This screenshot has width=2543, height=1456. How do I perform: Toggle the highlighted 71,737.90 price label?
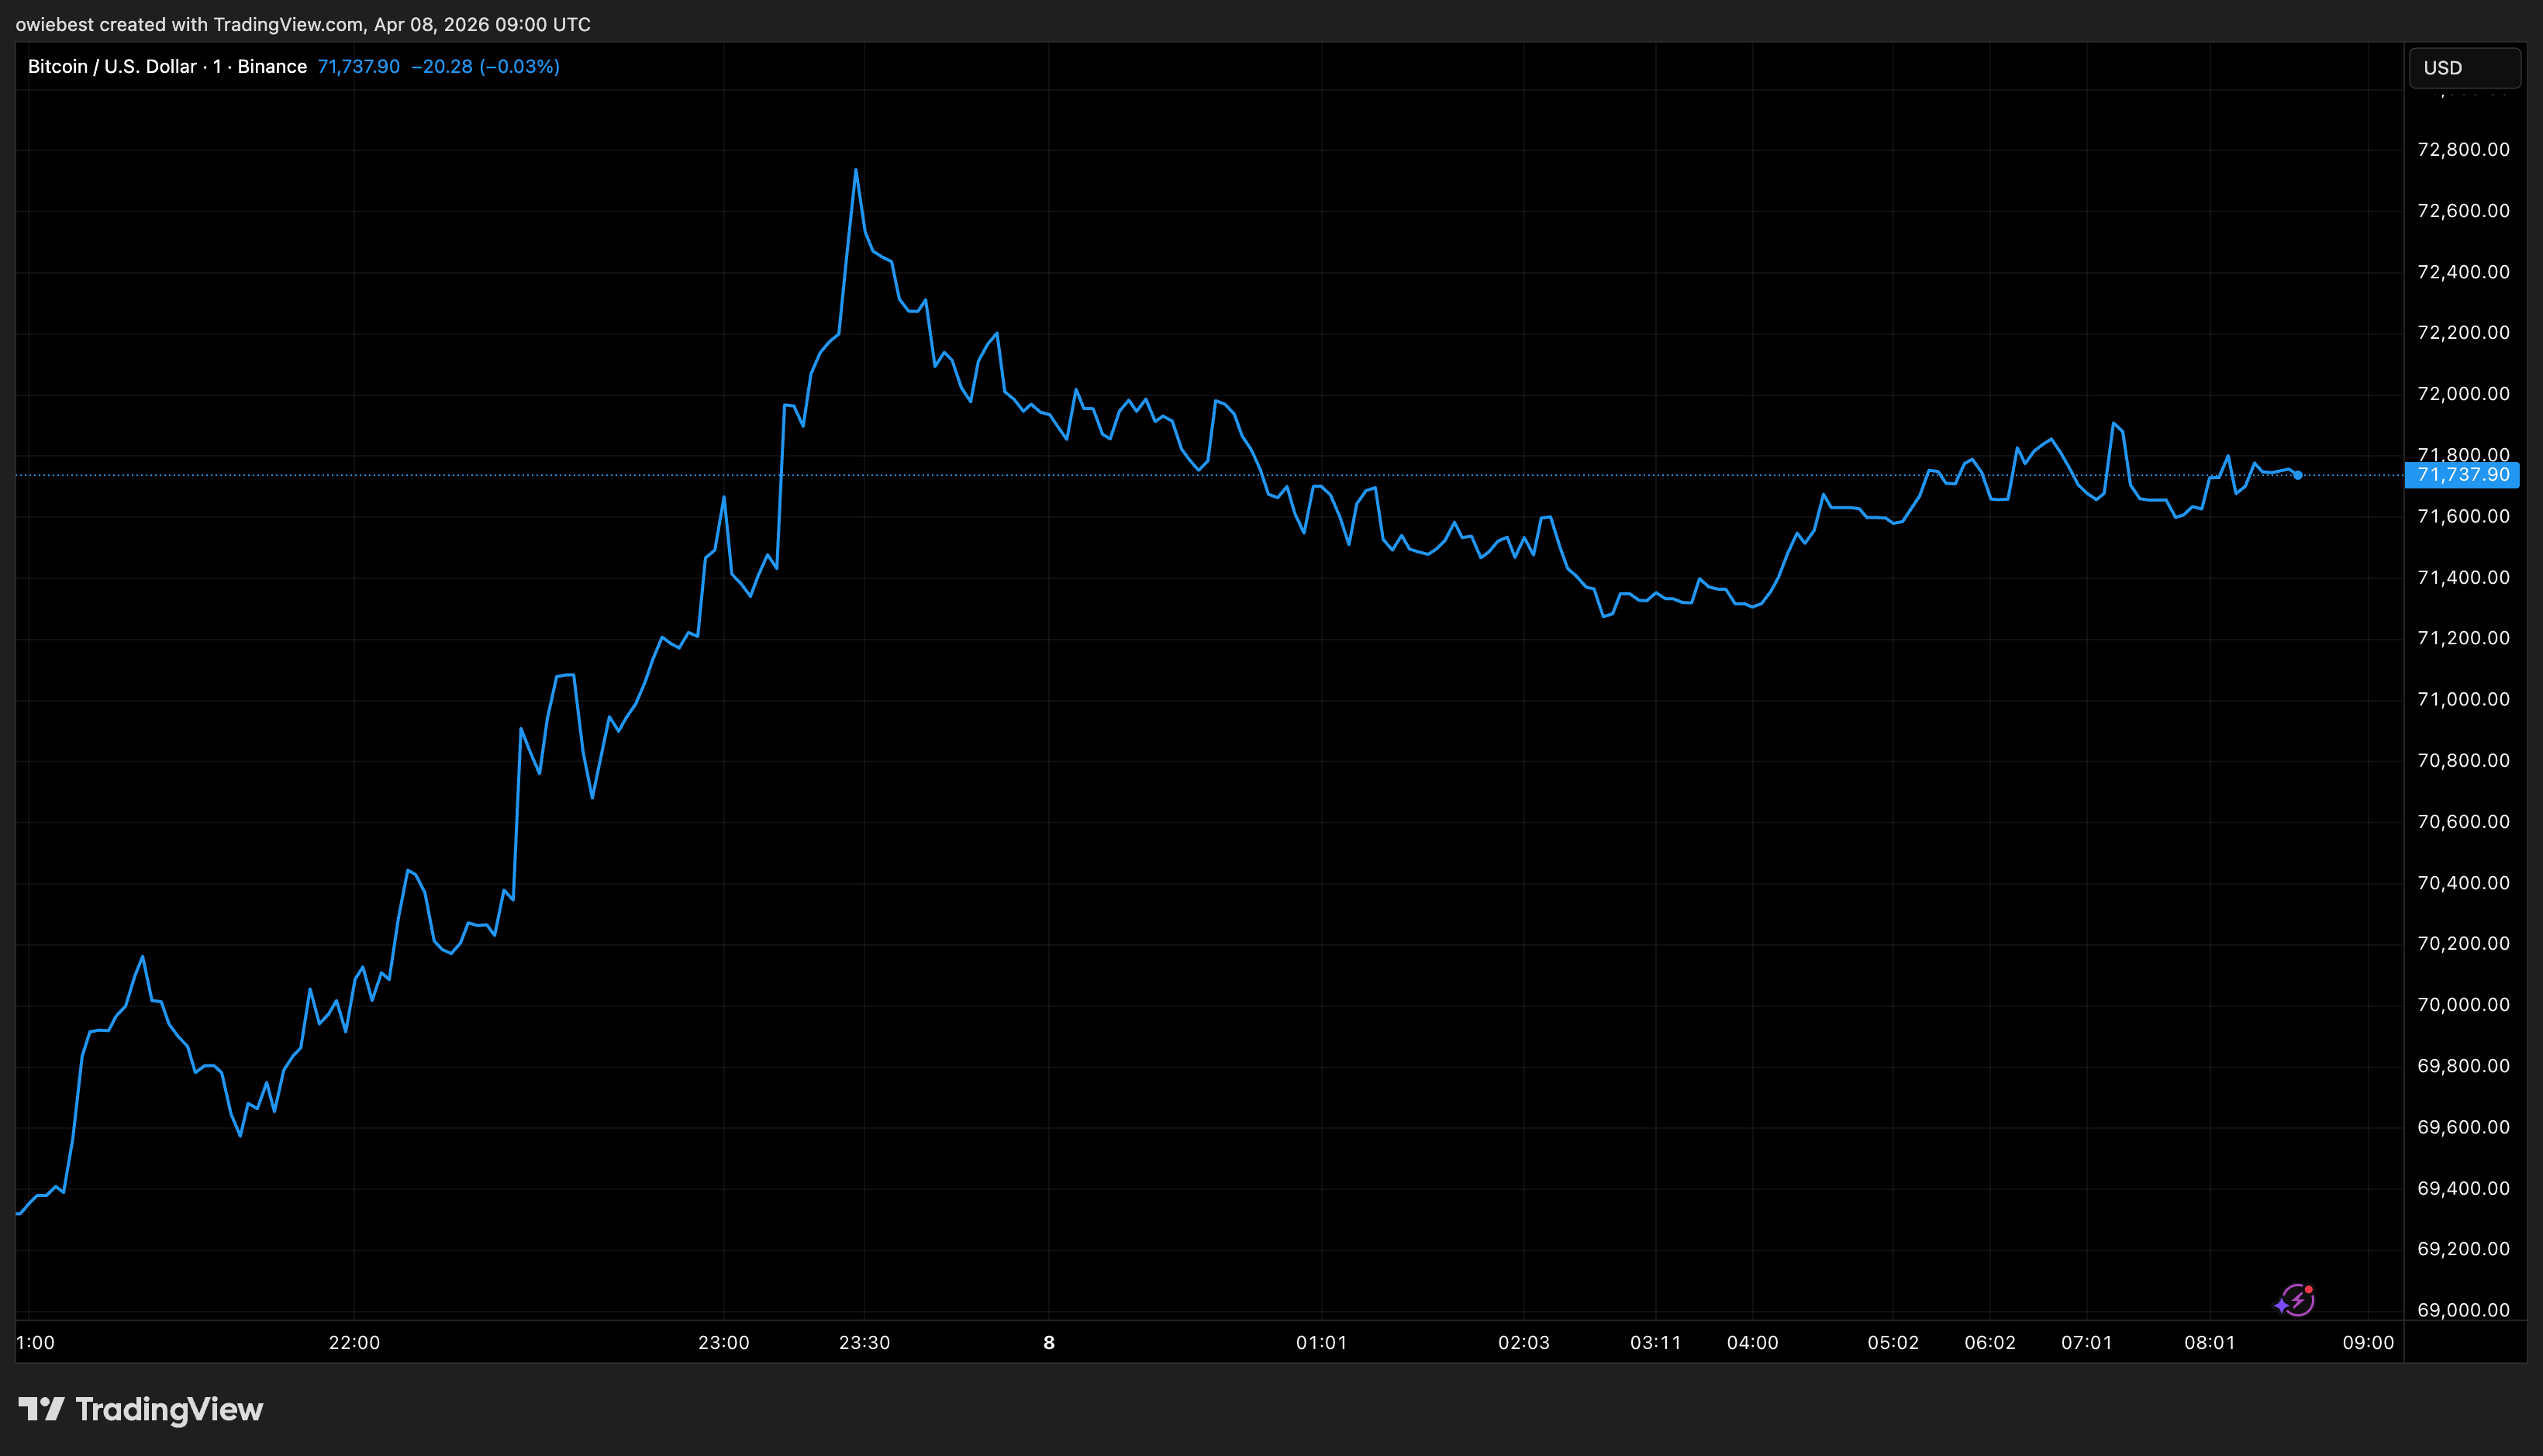point(2463,475)
